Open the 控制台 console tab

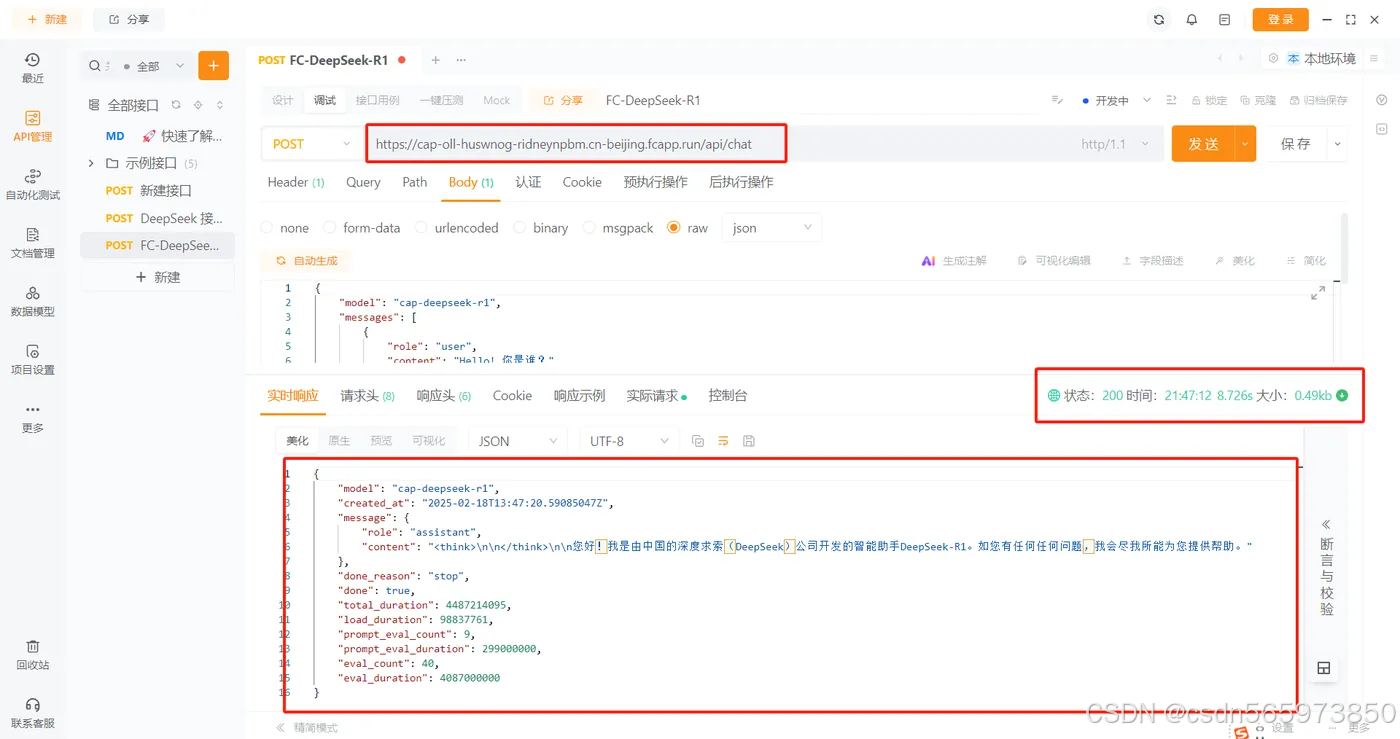[728, 395]
